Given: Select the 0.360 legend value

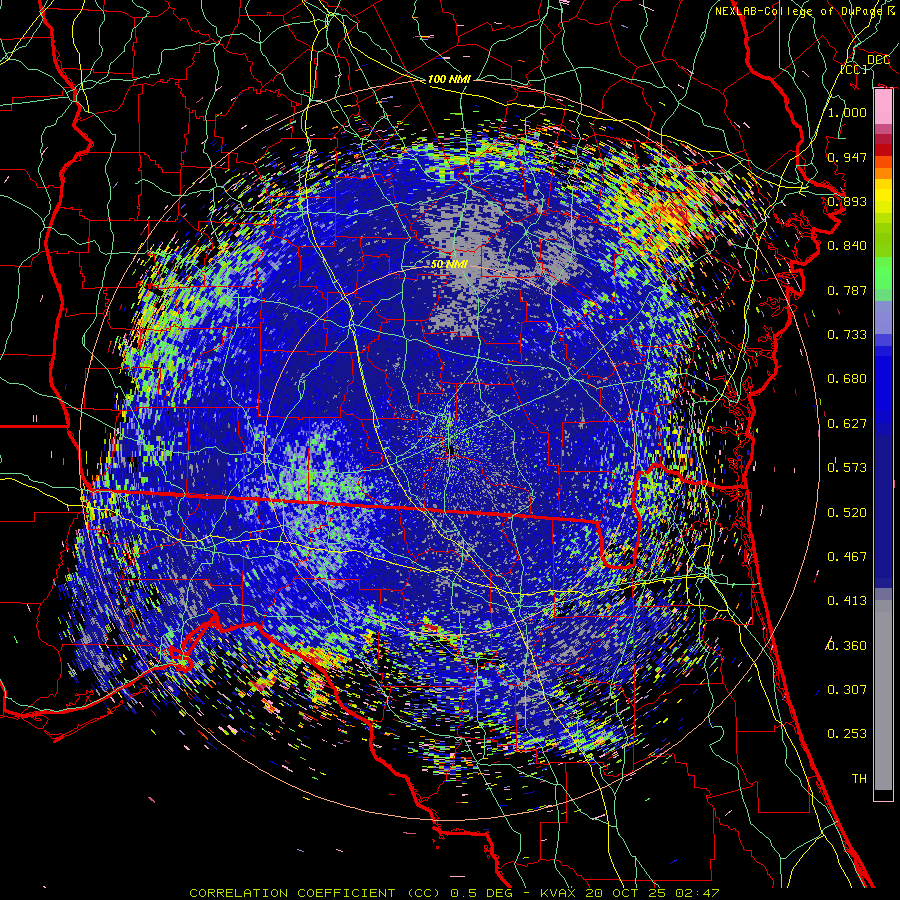Looking at the screenshot, I should coord(847,646).
